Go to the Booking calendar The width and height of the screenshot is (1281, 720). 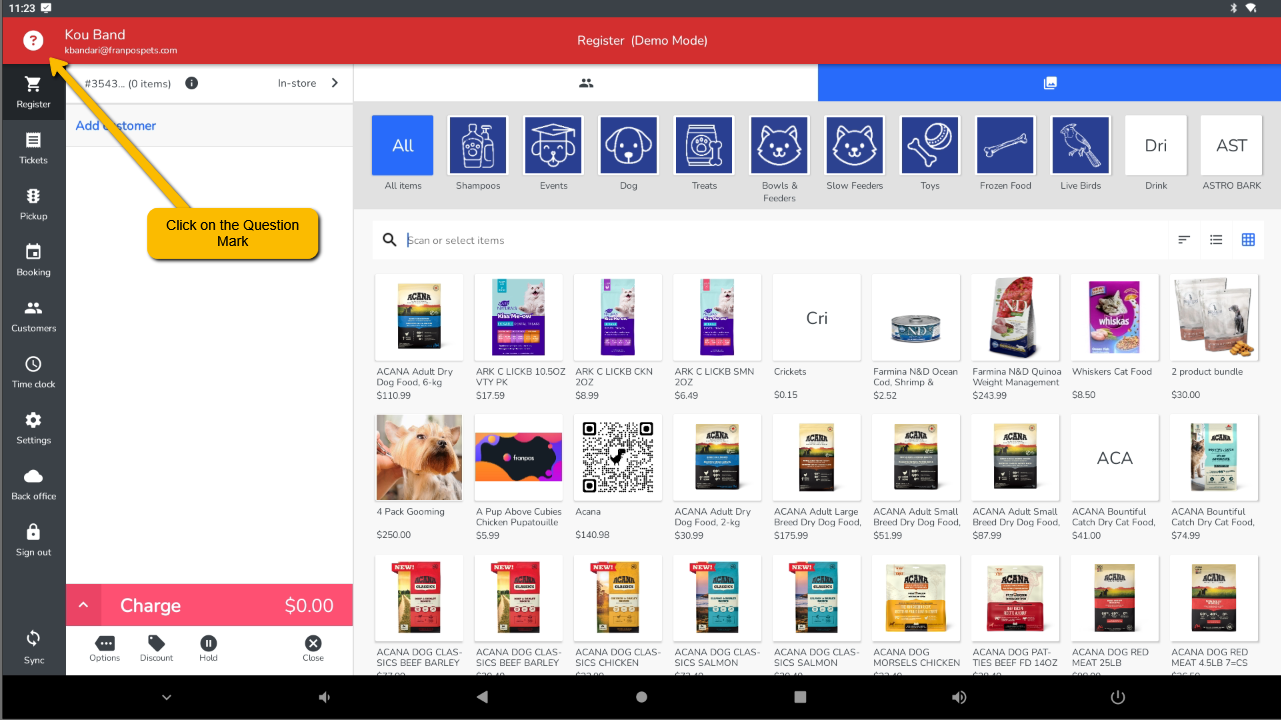[x=33, y=259]
